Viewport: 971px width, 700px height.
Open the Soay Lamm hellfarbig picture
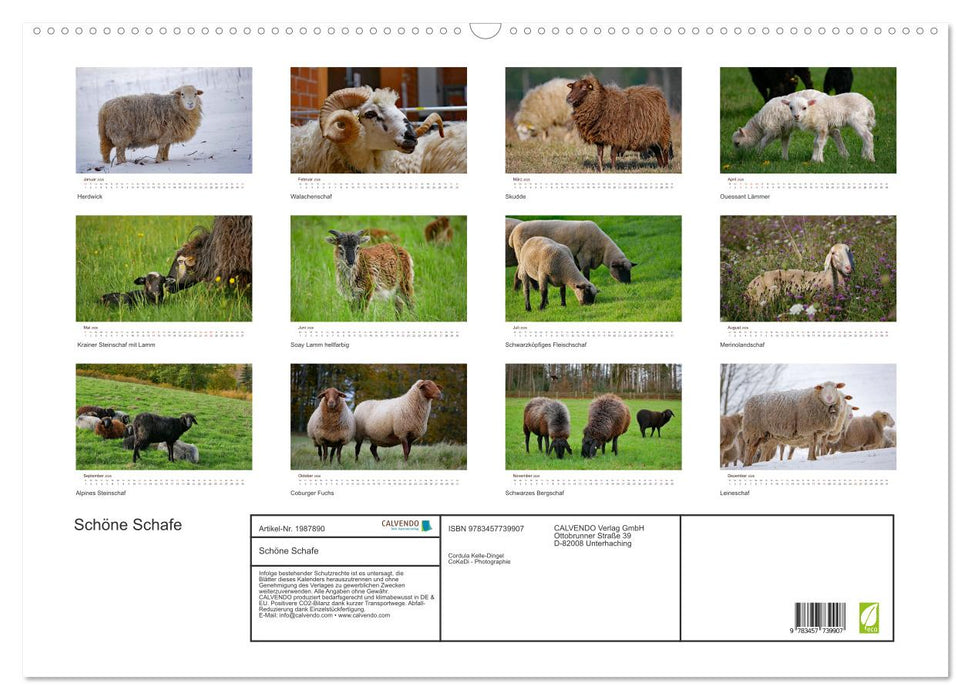click(x=378, y=267)
